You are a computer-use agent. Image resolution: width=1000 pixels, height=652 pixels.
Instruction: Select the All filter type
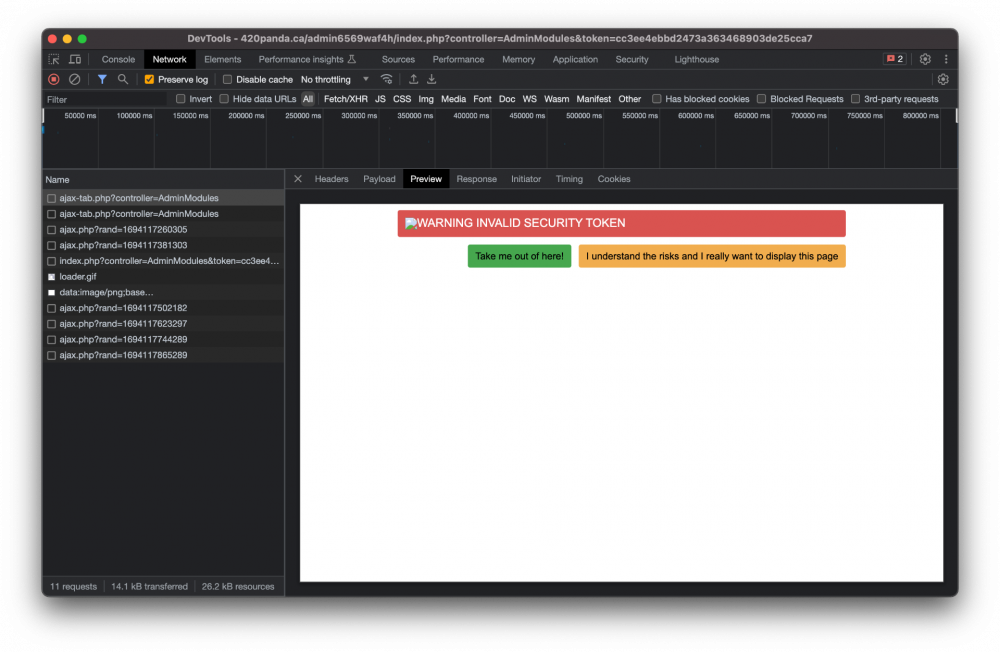pos(308,100)
